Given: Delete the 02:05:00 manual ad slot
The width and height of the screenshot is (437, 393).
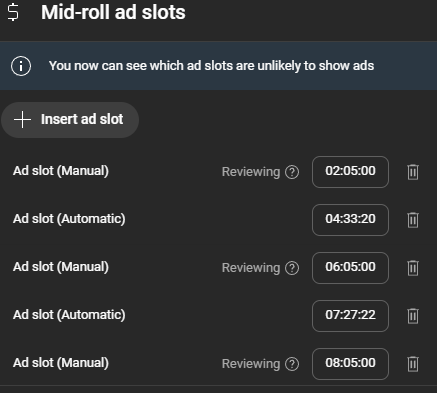Looking at the screenshot, I should tap(413, 172).
